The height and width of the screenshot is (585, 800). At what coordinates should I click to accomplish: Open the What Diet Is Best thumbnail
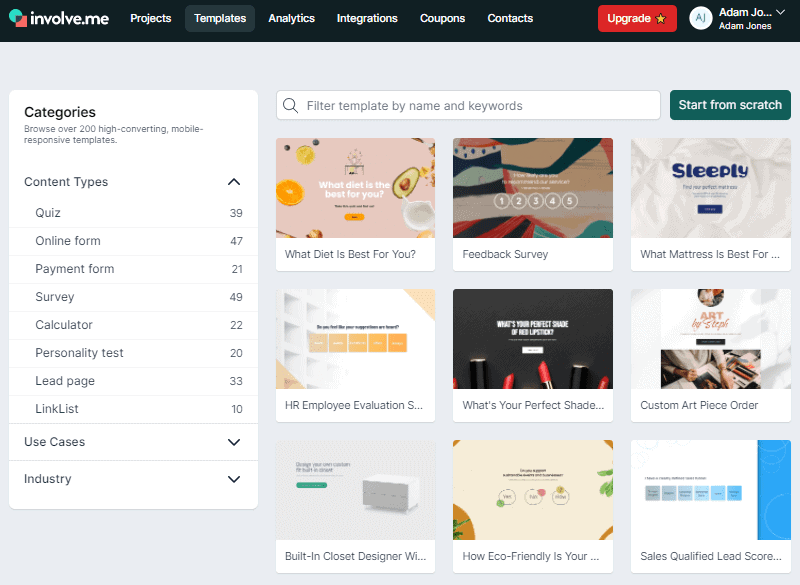pos(356,188)
